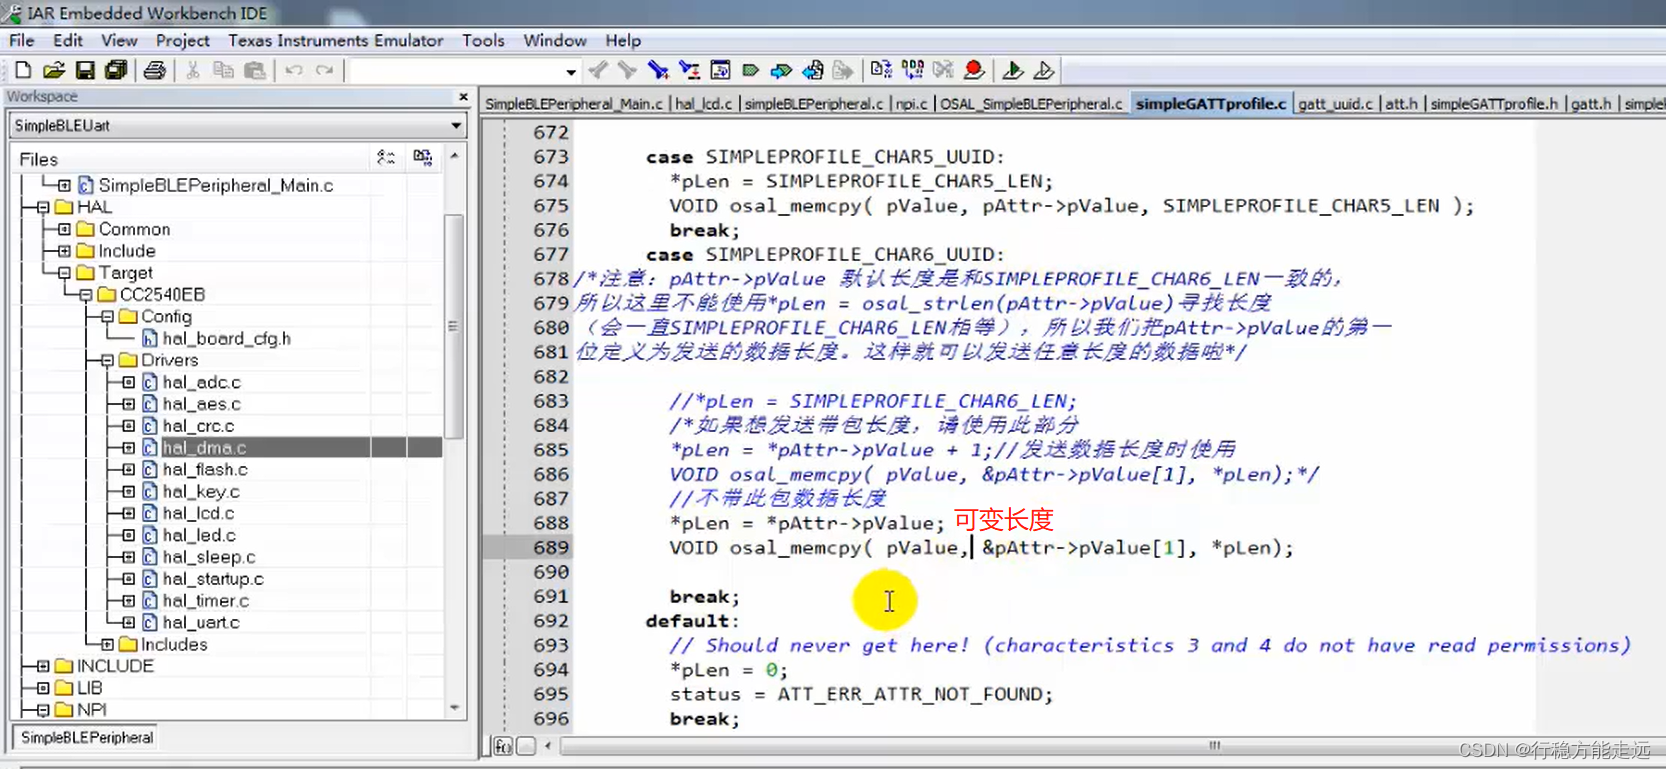Open the Tools menu
1666x769 pixels.
[x=483, y=40]
